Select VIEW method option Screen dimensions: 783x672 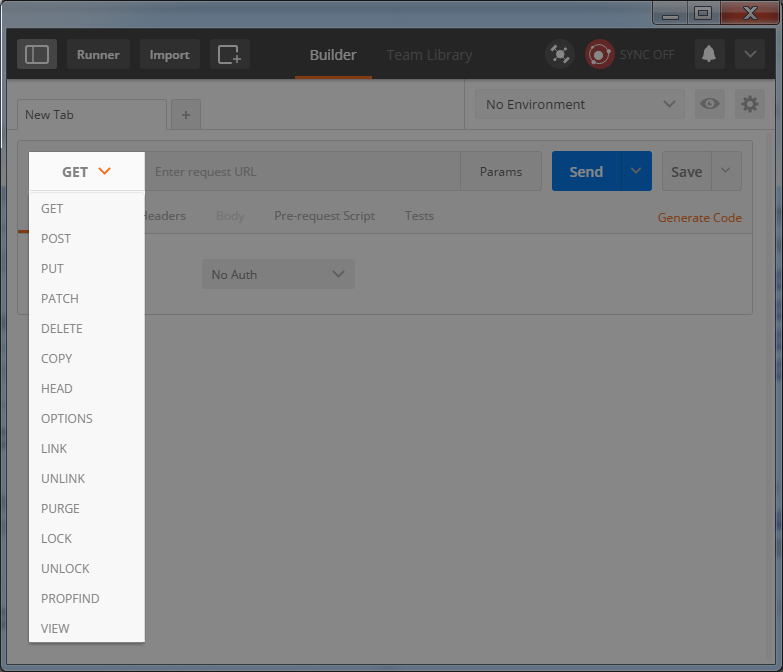point(87,628)
